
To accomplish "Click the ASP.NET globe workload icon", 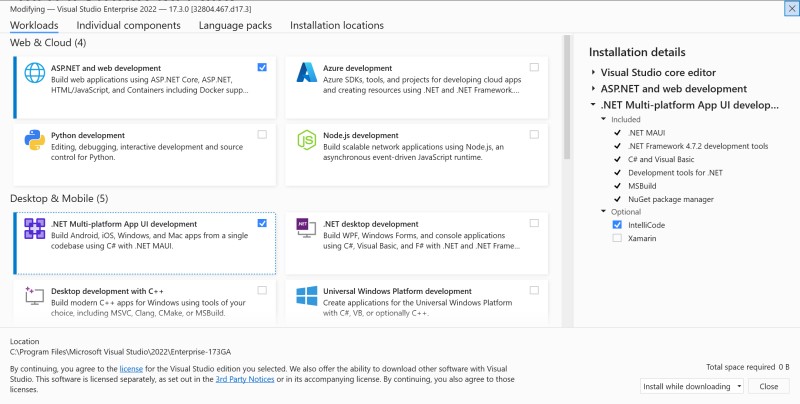I will (x=35, y=73).
